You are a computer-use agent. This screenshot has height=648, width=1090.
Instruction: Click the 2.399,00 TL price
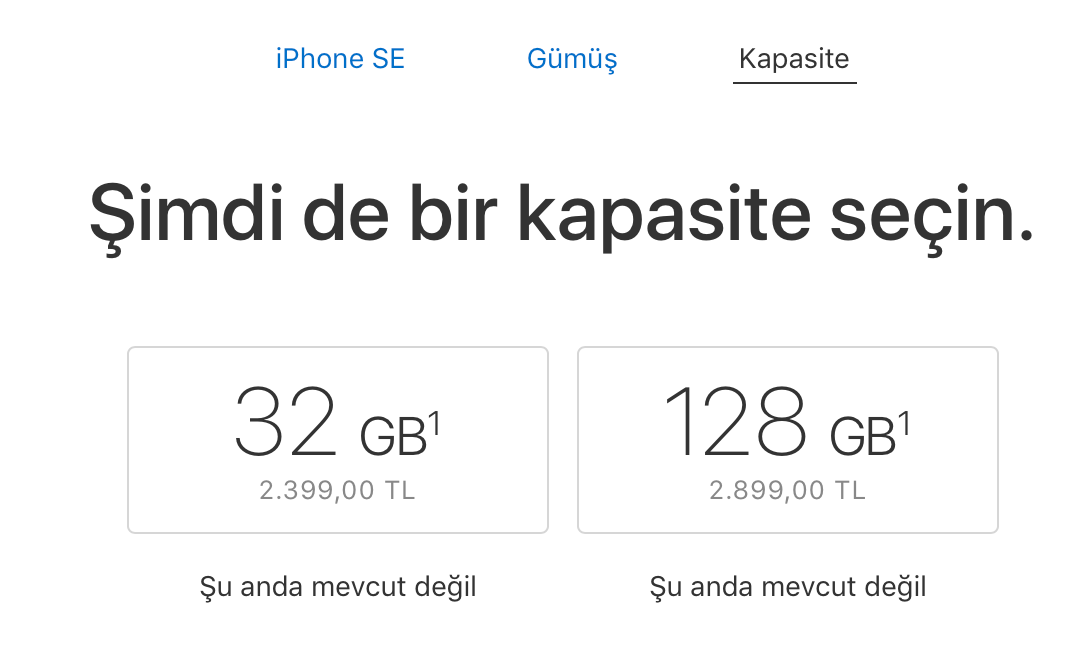[338, 491]
